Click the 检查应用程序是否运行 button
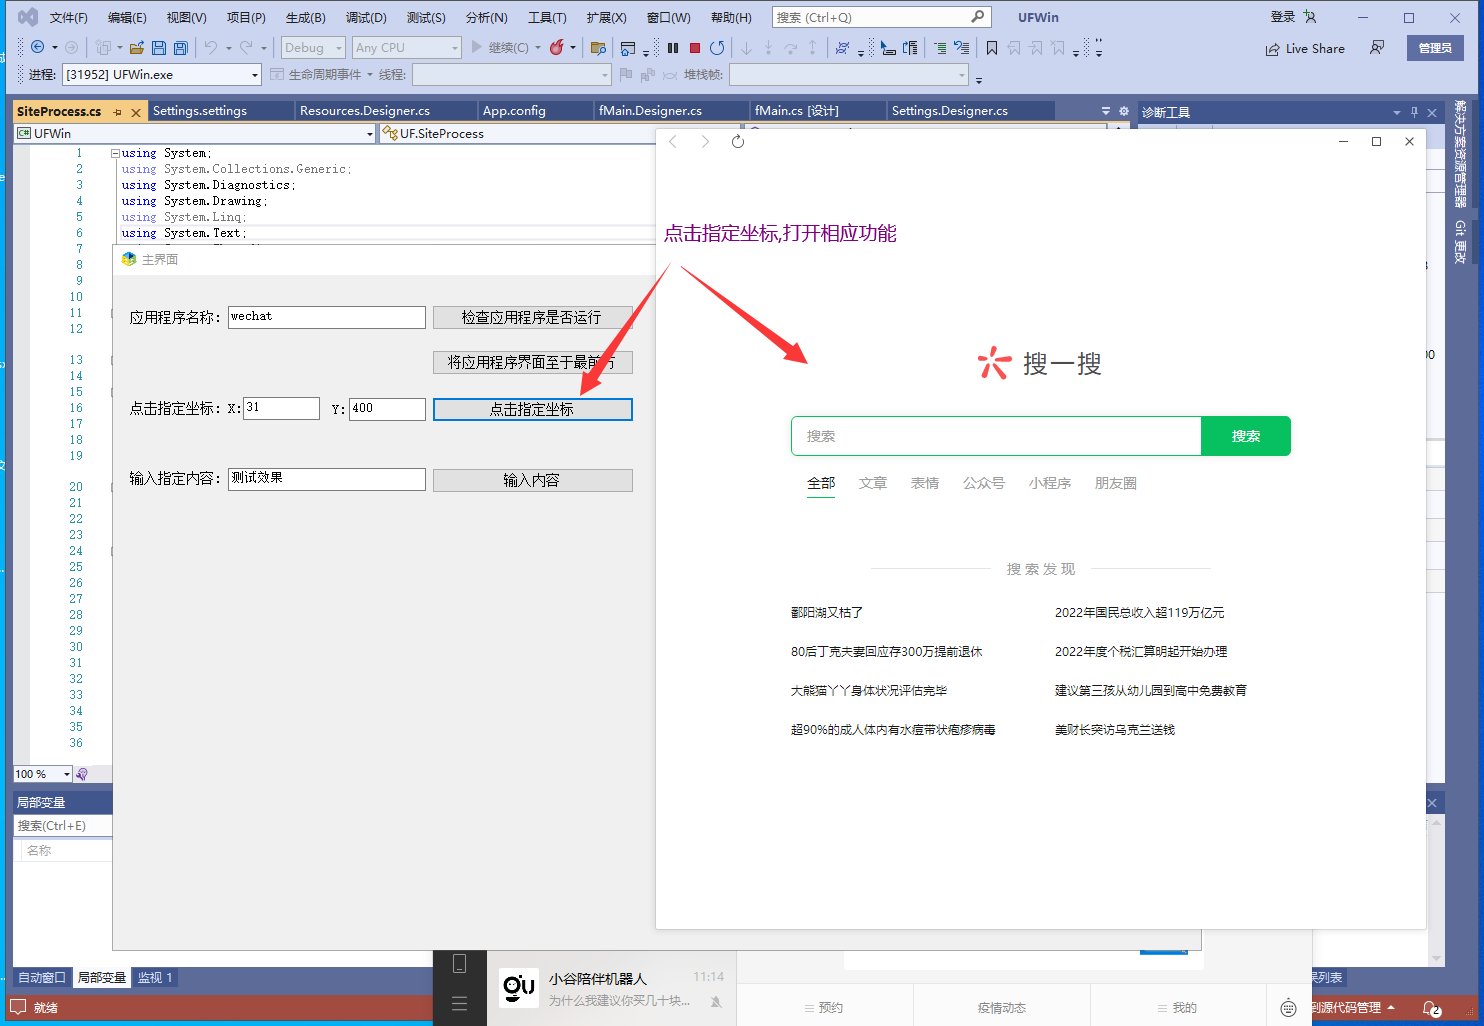Viewport: 1484px width, 1026px height. coord(532,317)
